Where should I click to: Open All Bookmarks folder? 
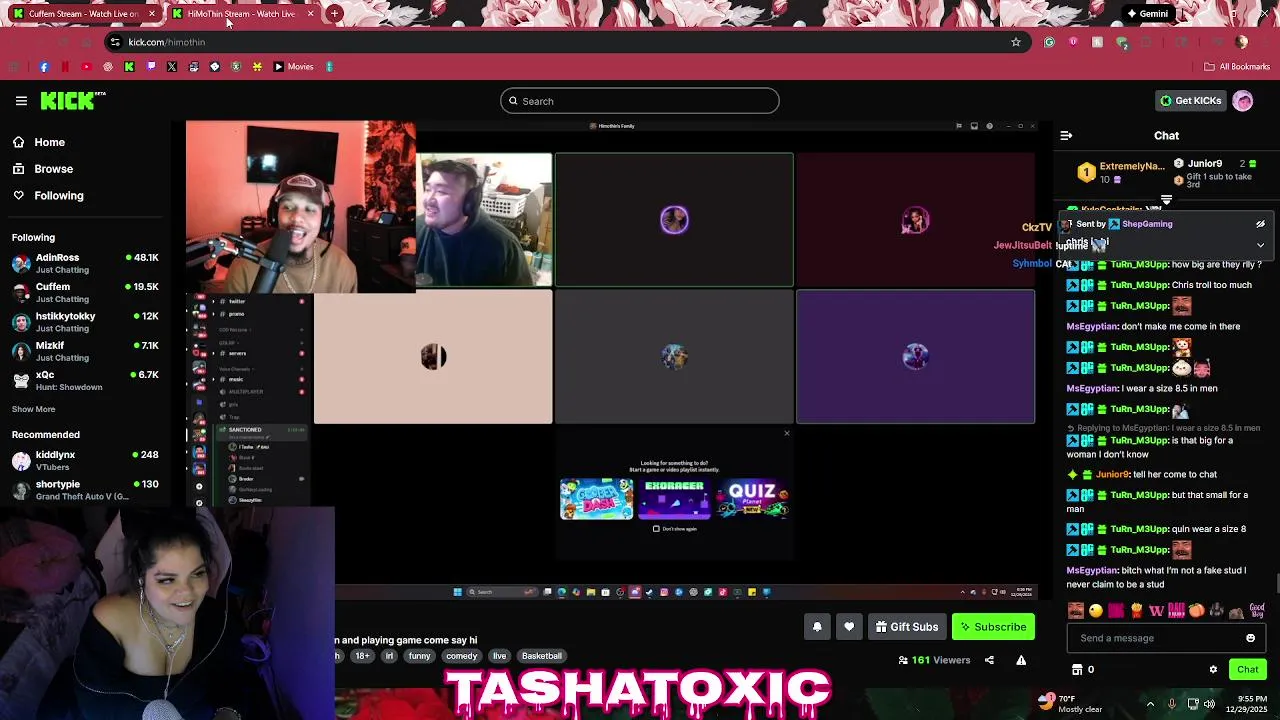pos(1237,67)
